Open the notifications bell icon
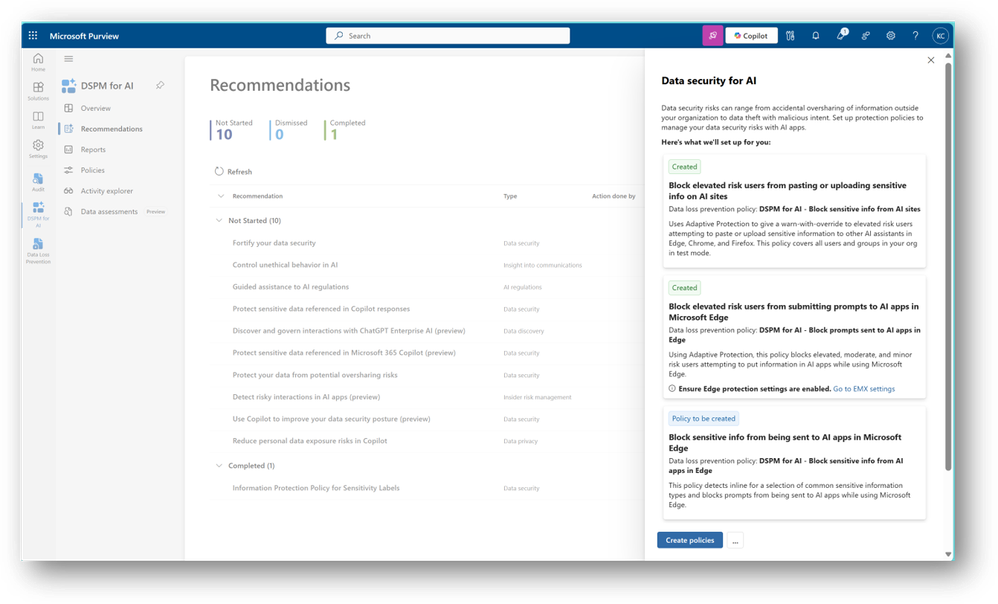Image resolution: width=998 pixels, height=604 pixels. tap(815, 36)
